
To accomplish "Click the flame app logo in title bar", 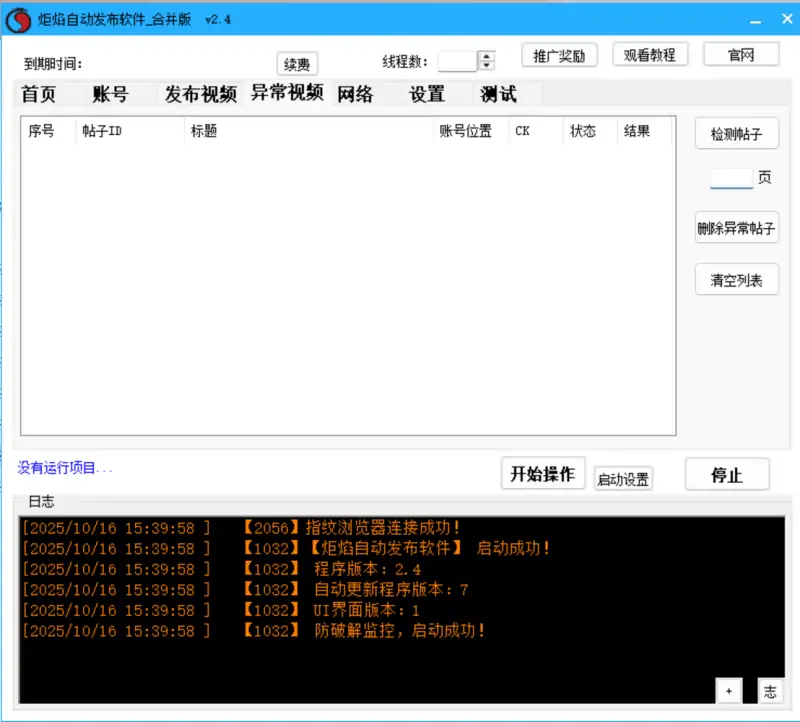I will tap(17, 20).
